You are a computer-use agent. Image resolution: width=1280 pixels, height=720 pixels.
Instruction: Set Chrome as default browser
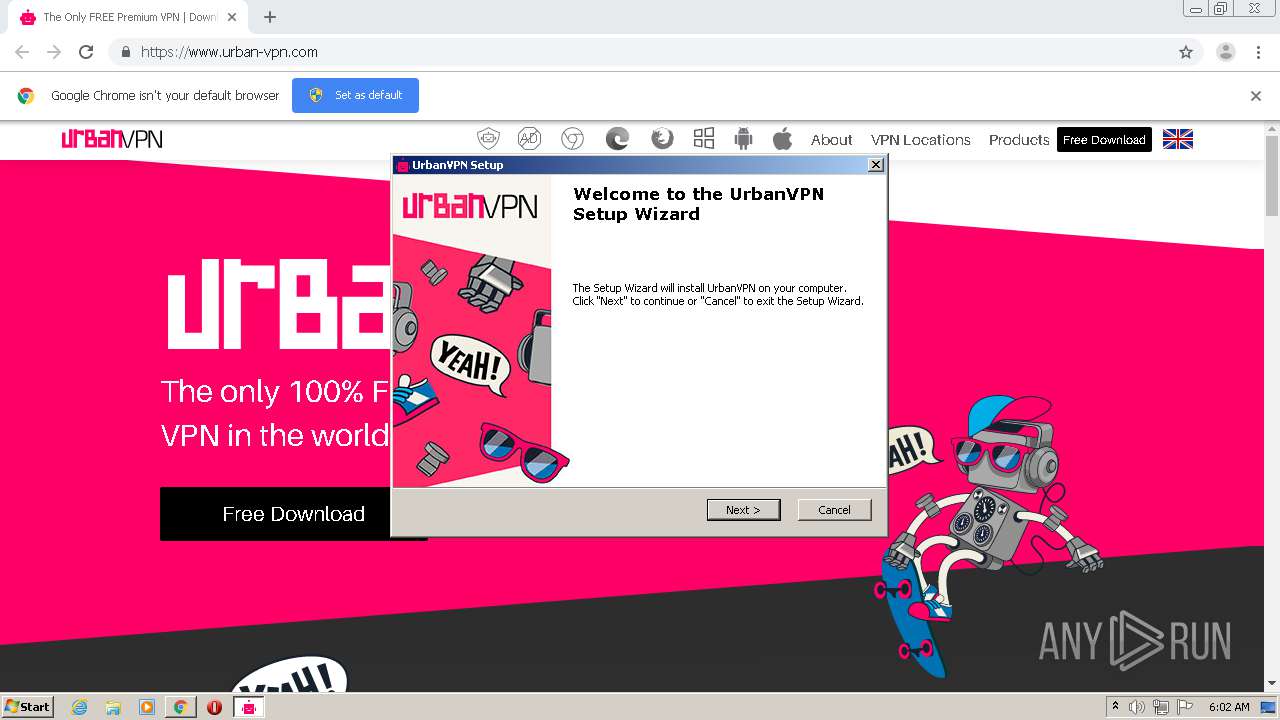coord(355,95)
